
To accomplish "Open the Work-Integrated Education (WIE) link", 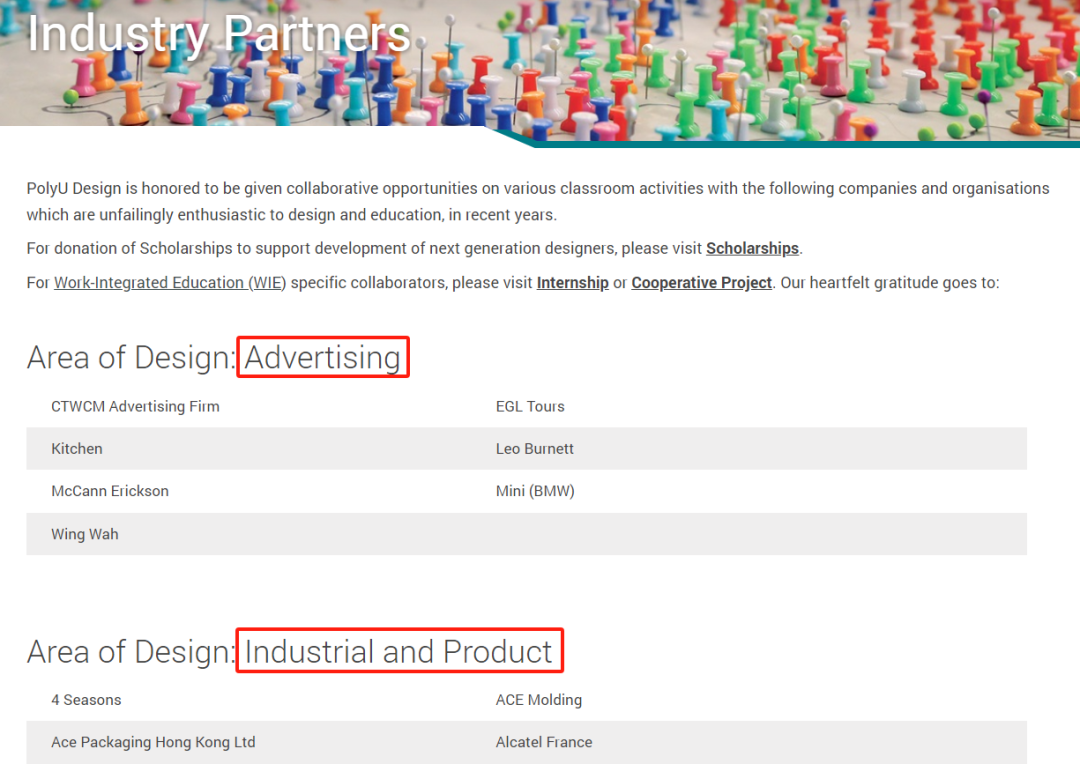I will point(169,282).
